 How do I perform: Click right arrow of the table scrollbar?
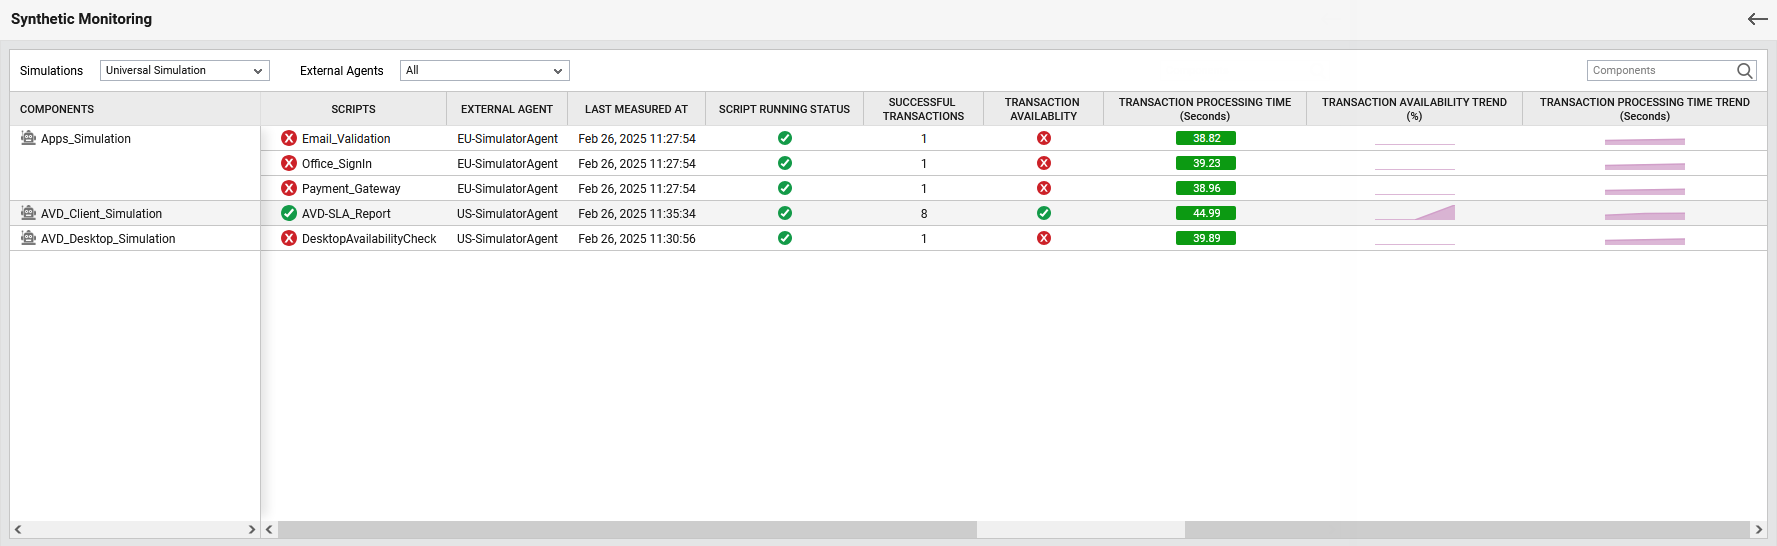pyautogui.click(x=1758, y=529)
